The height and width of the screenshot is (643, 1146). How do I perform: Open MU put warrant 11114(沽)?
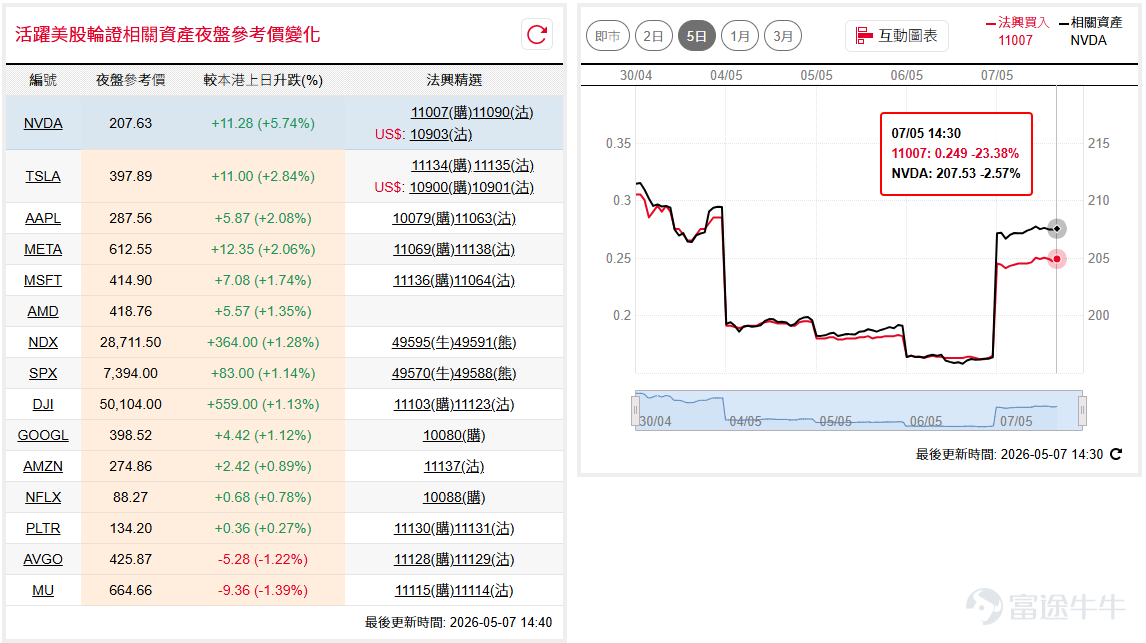pos(485,590)
